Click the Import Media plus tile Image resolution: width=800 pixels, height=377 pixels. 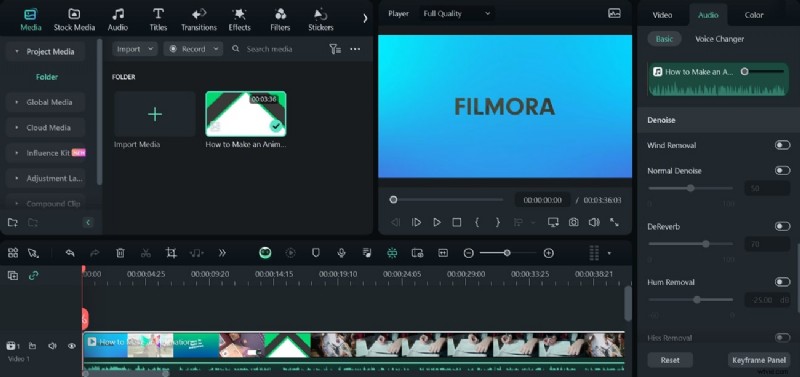click(x=155, y=114)
